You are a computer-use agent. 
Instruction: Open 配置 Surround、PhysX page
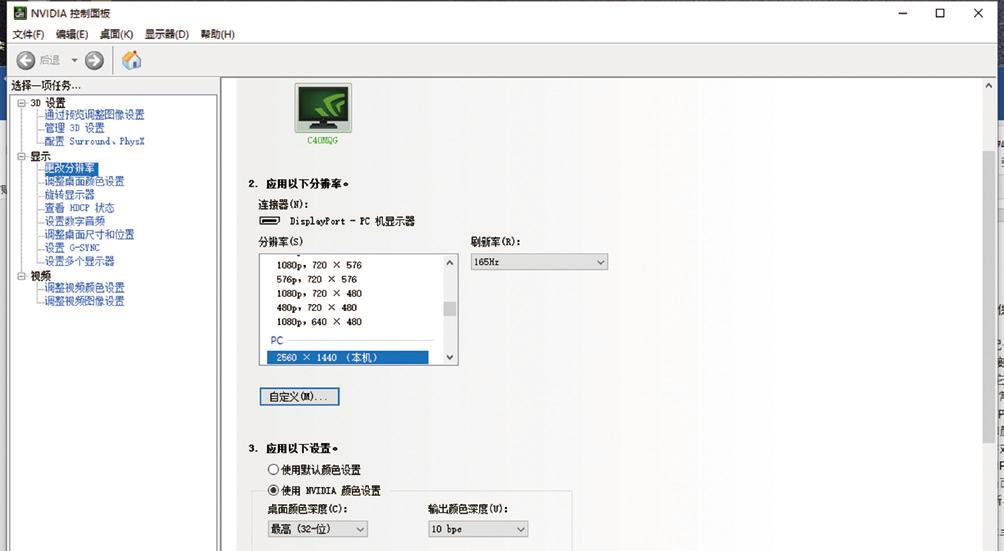coord(94,141)
